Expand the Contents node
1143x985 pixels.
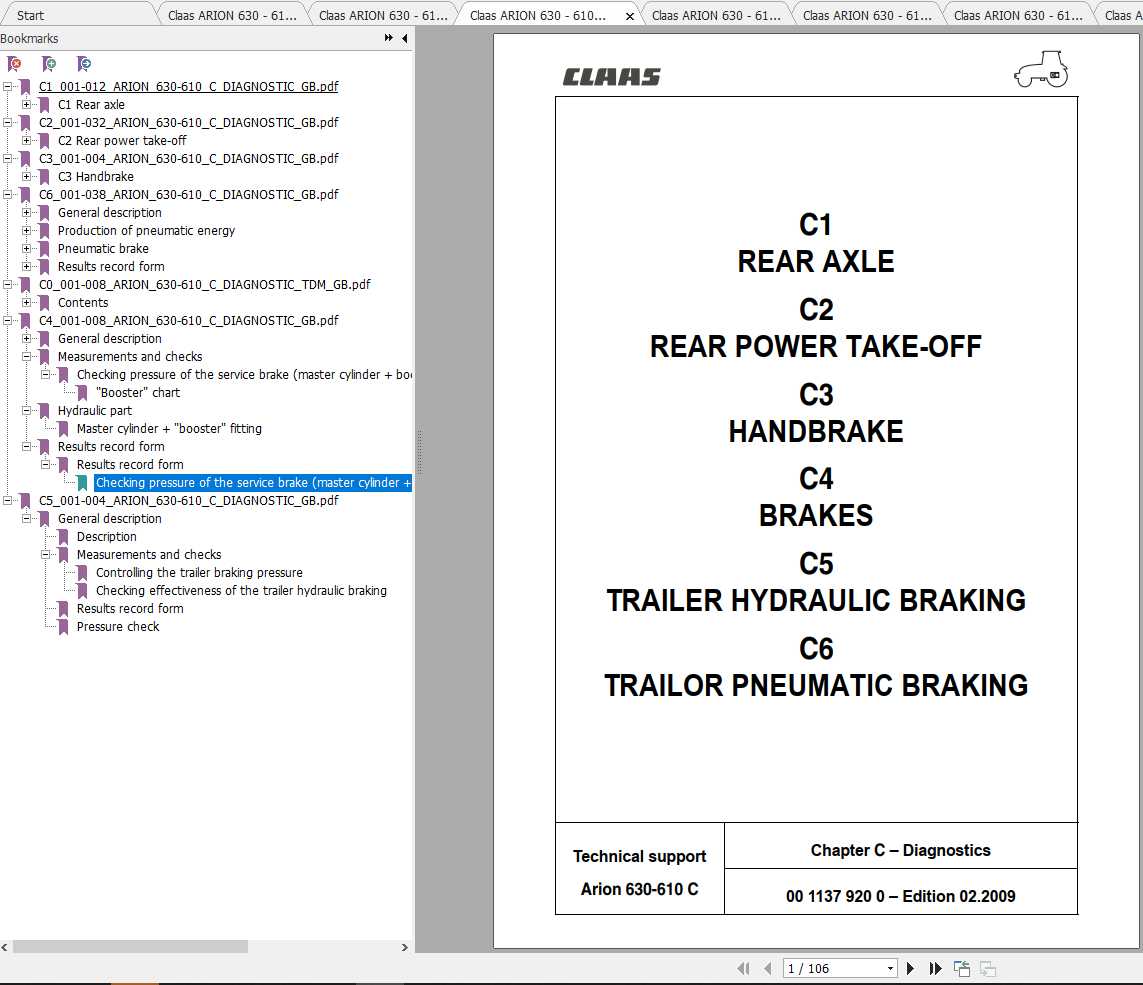pos(26,303)
